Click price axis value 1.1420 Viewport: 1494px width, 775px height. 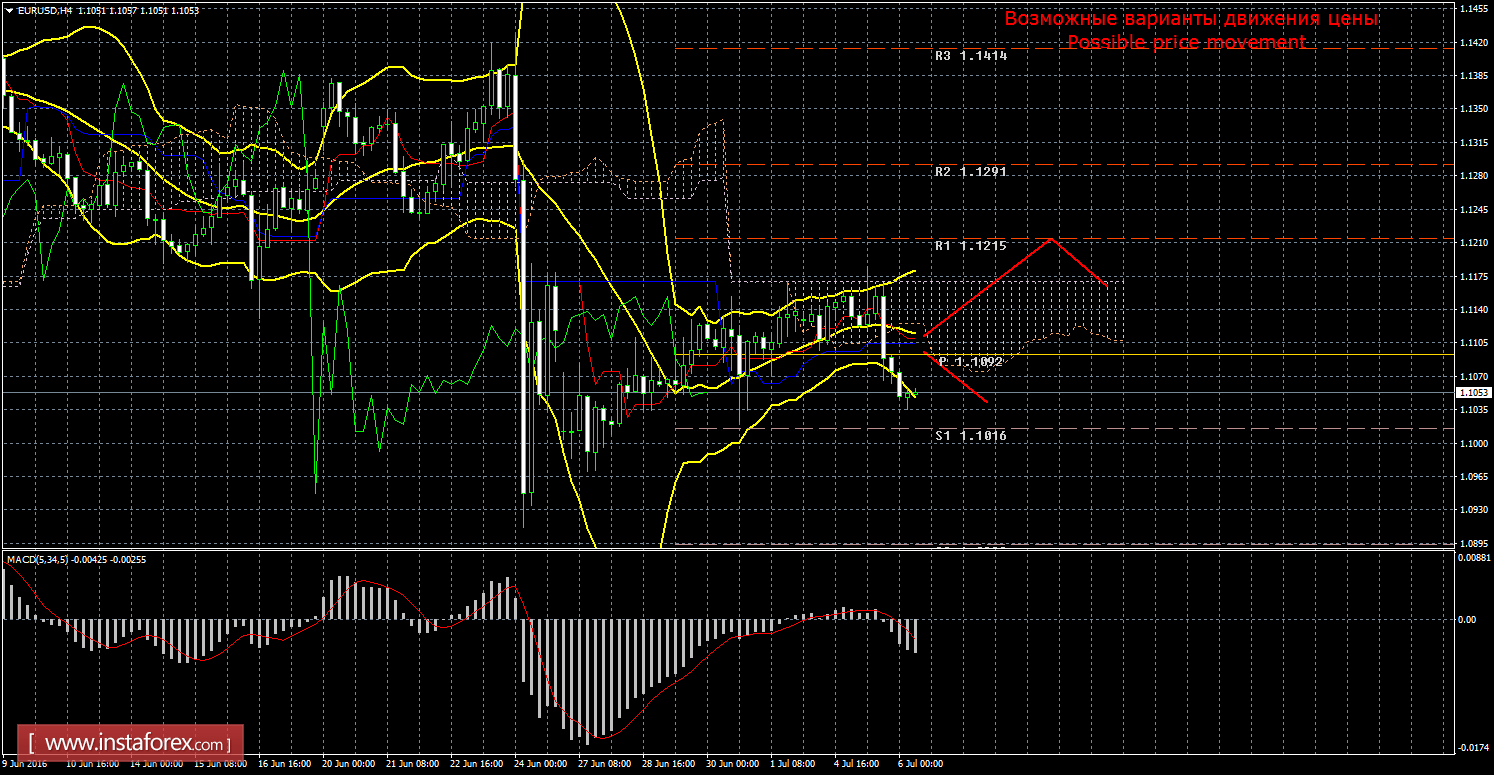[1474, 42]
